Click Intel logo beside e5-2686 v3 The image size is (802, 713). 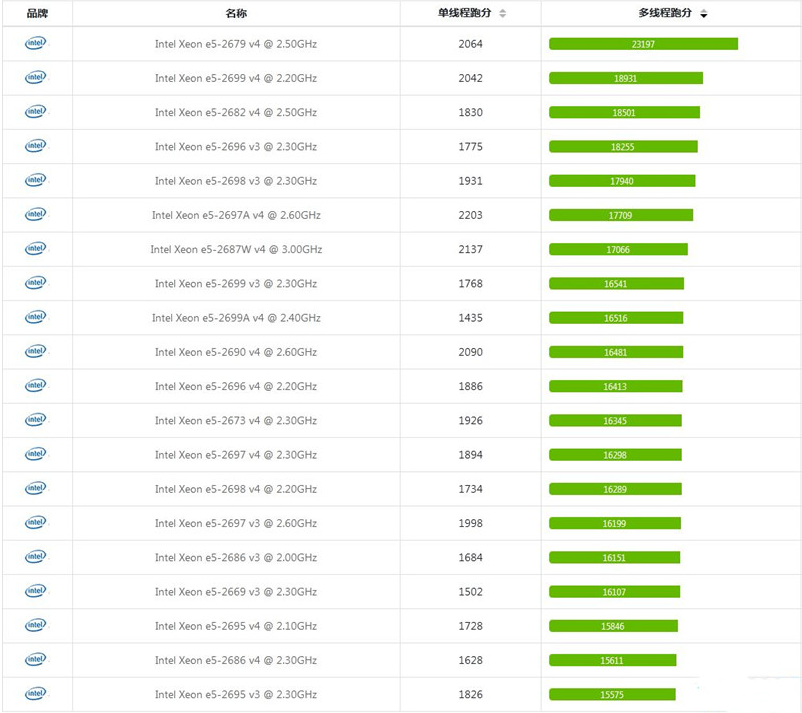point(36,556)
